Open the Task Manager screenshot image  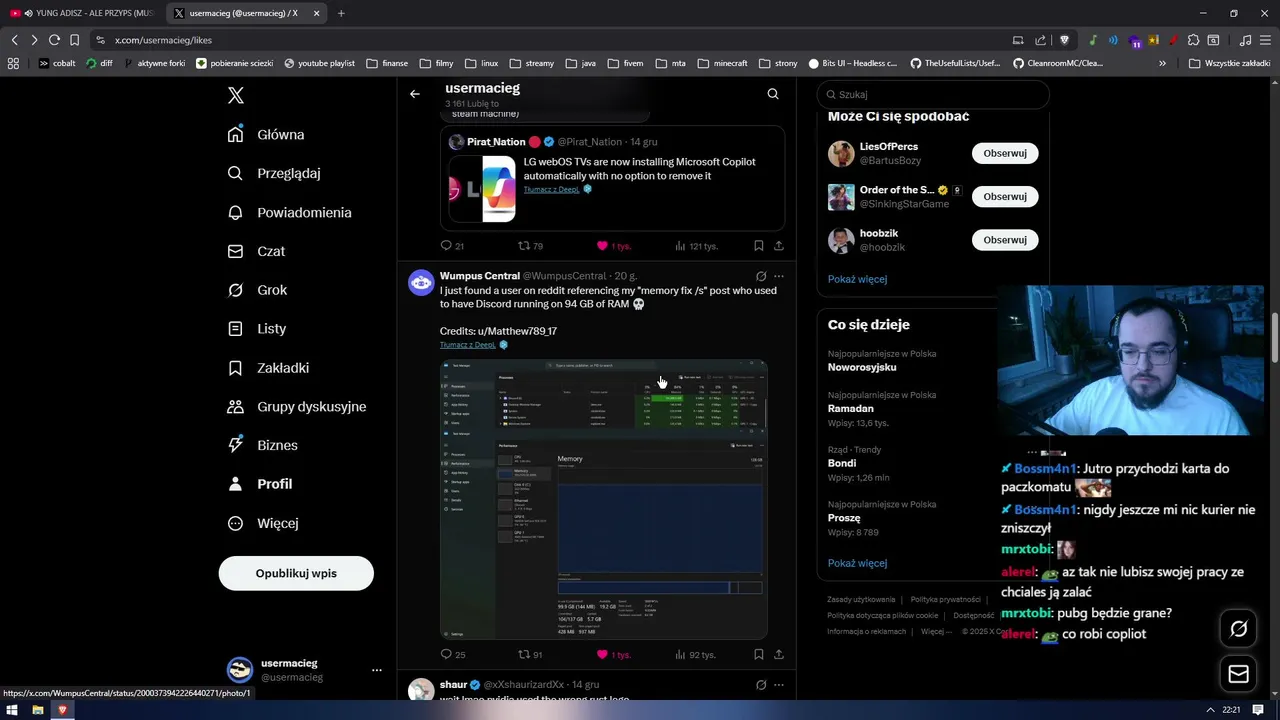(x=604, y=499)
